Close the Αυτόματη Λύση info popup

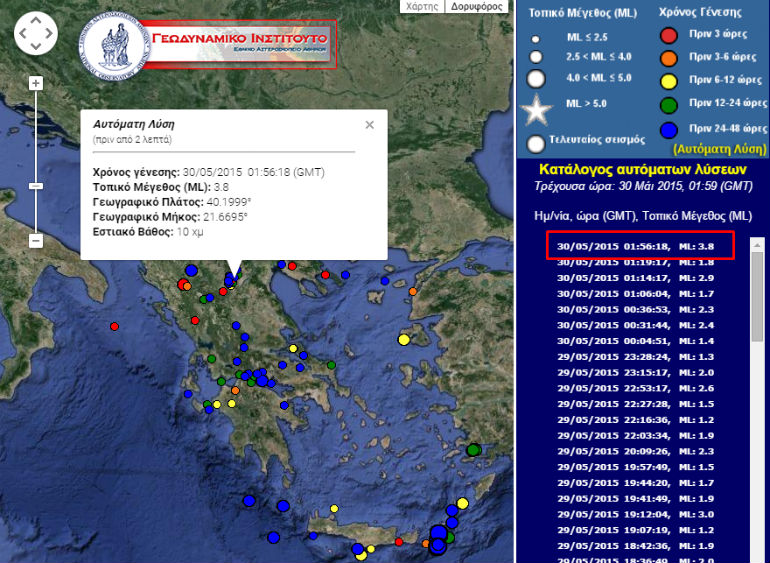[369, 125]
